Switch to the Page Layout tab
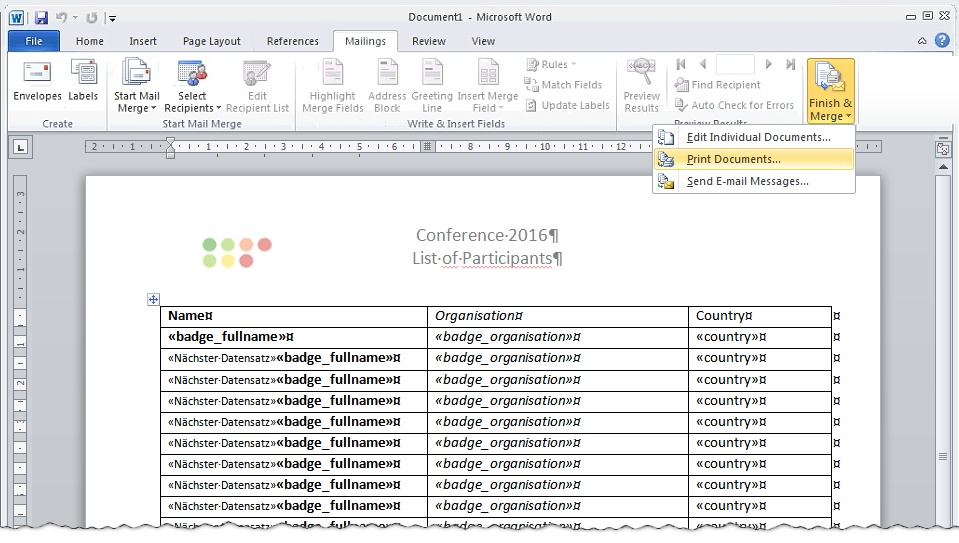The height and width of the screenshot is (543, 959). click(x=212, y=41)
